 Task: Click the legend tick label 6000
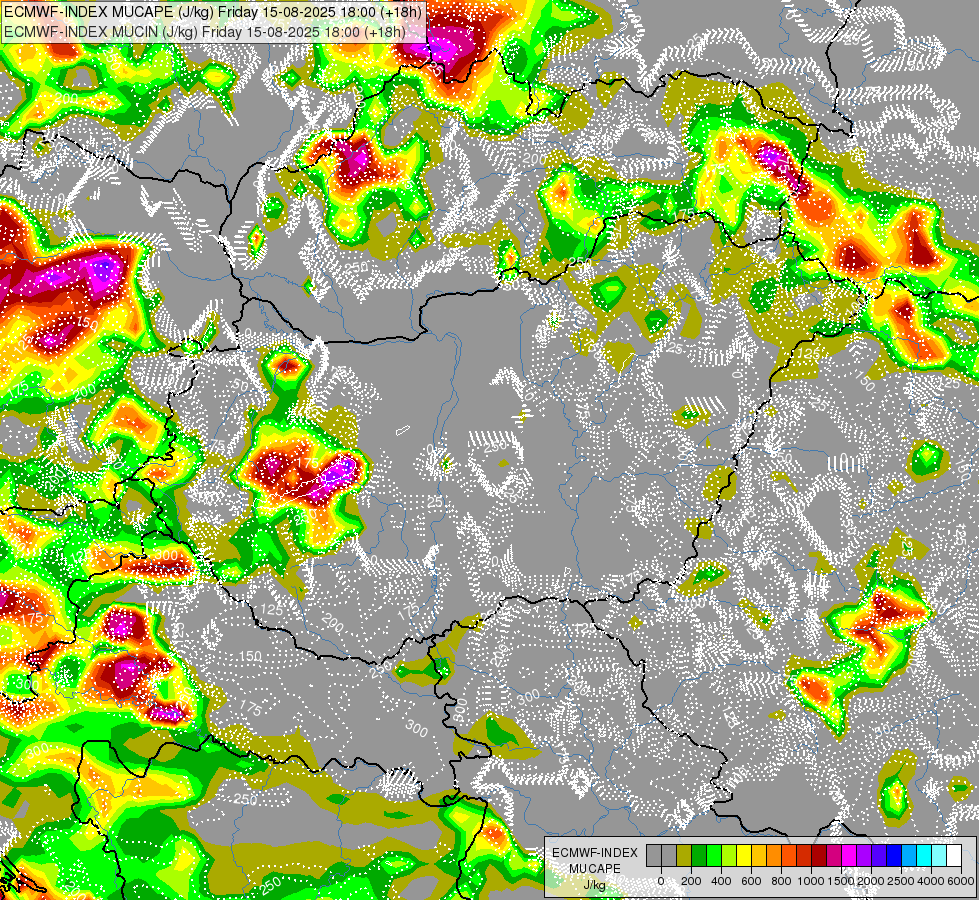point(961,881)
